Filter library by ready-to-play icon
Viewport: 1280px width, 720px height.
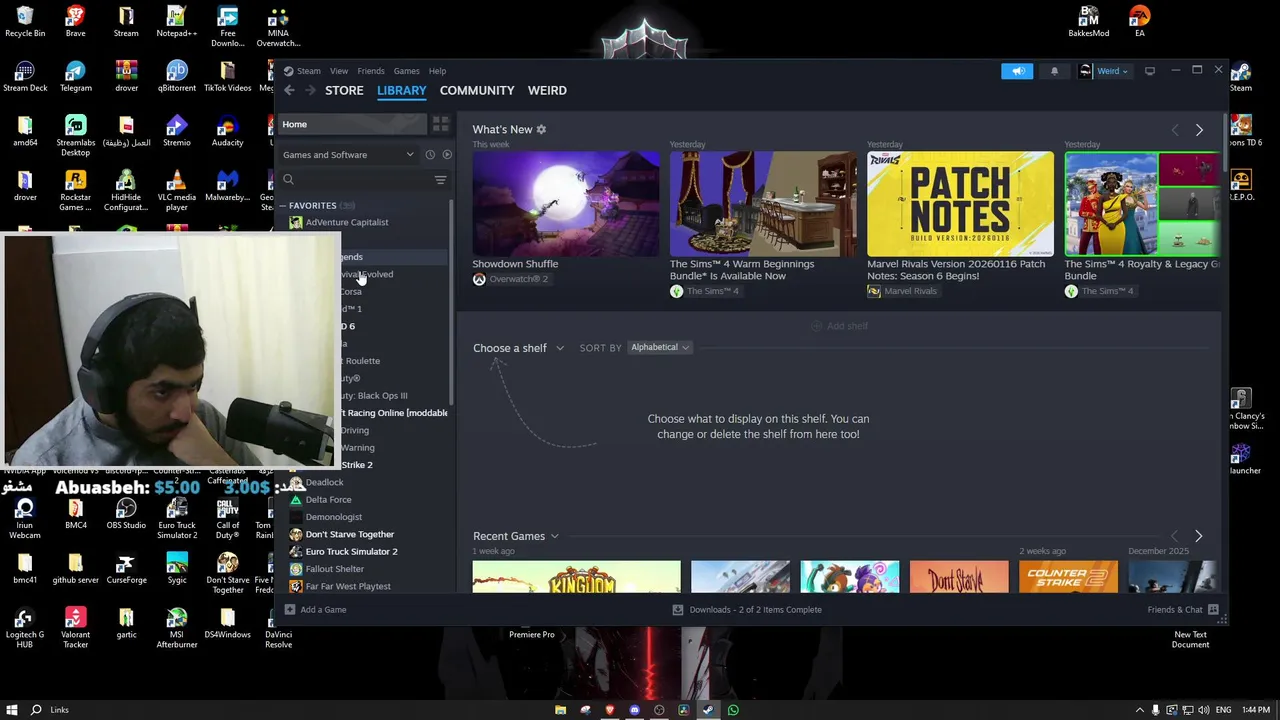click(x=447, y=155)
